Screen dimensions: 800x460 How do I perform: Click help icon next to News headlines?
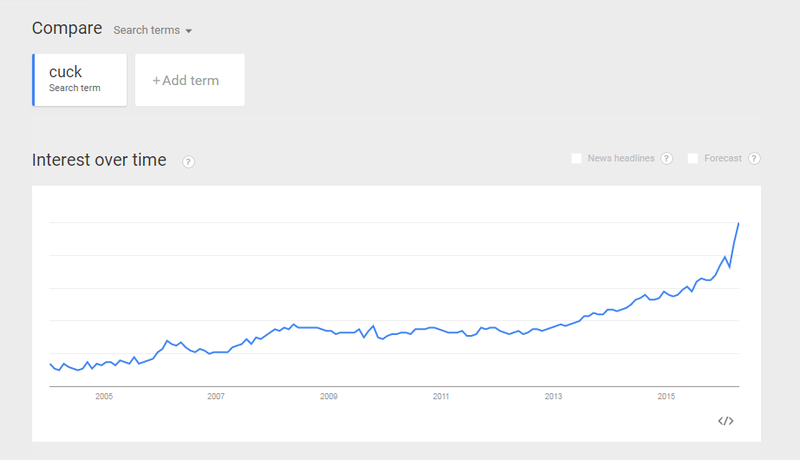point(666,159)
